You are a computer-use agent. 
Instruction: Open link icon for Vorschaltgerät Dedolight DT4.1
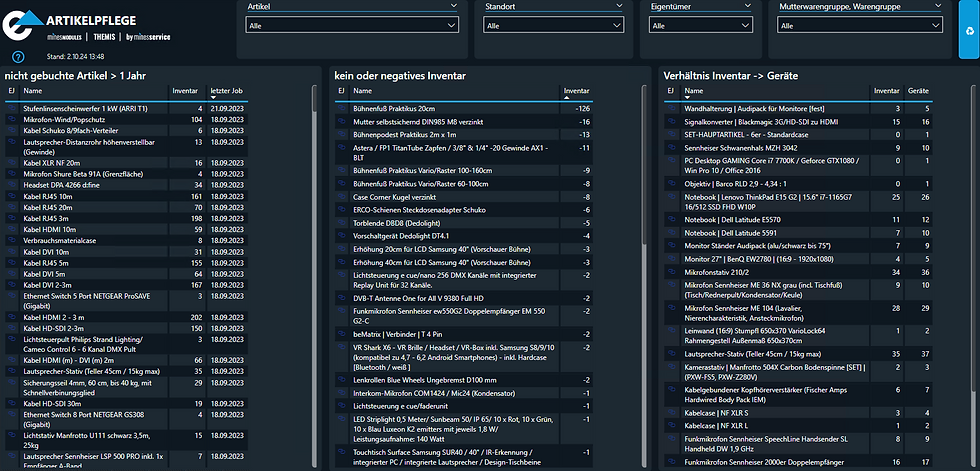tap(341, 236)
